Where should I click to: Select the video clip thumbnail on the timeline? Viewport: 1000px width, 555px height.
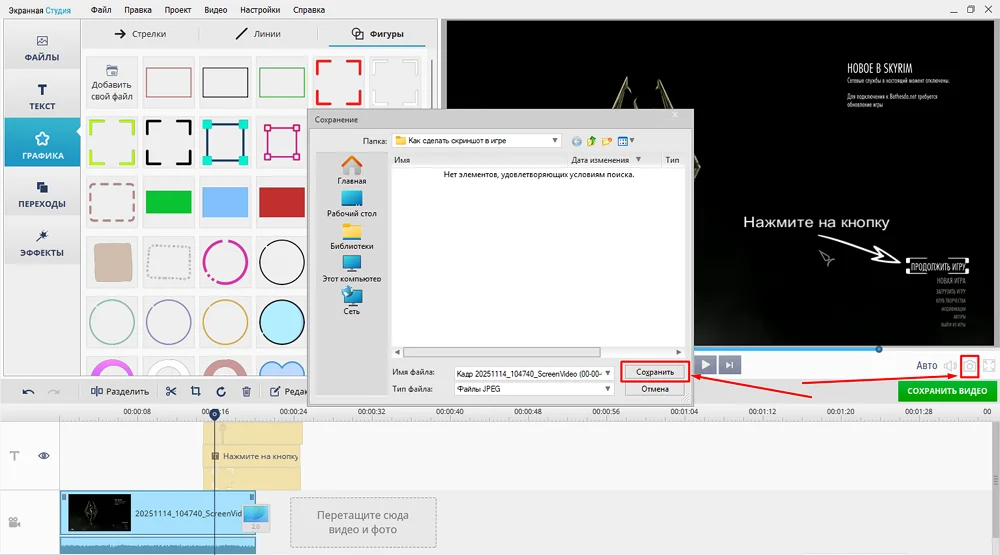100,513
